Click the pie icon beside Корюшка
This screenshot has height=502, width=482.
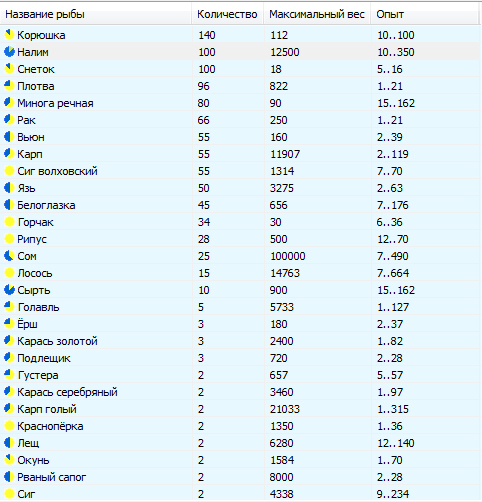tap(9, 35)
